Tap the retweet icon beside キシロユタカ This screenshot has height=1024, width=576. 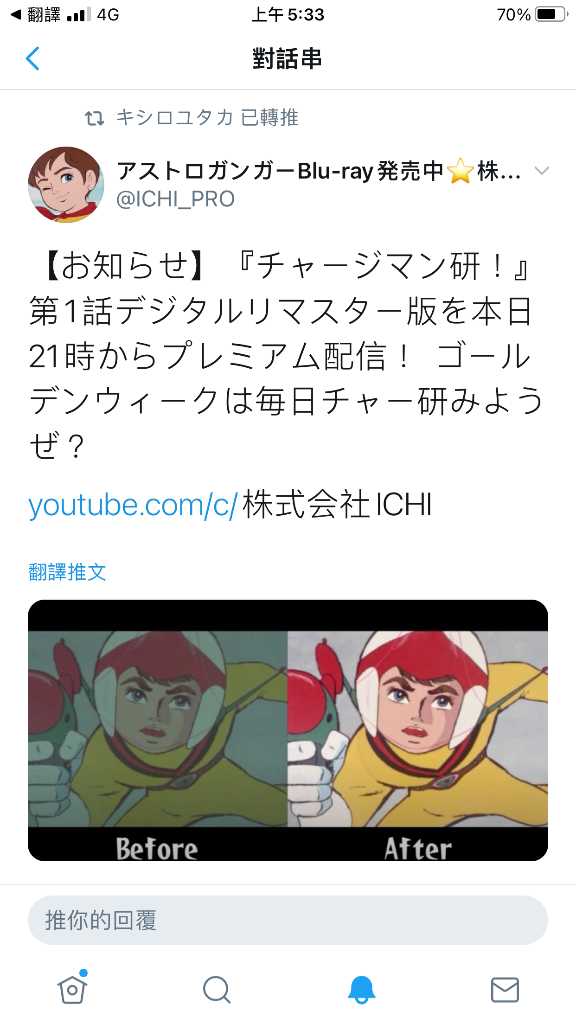pyautogui.click(x=95, y=118)
